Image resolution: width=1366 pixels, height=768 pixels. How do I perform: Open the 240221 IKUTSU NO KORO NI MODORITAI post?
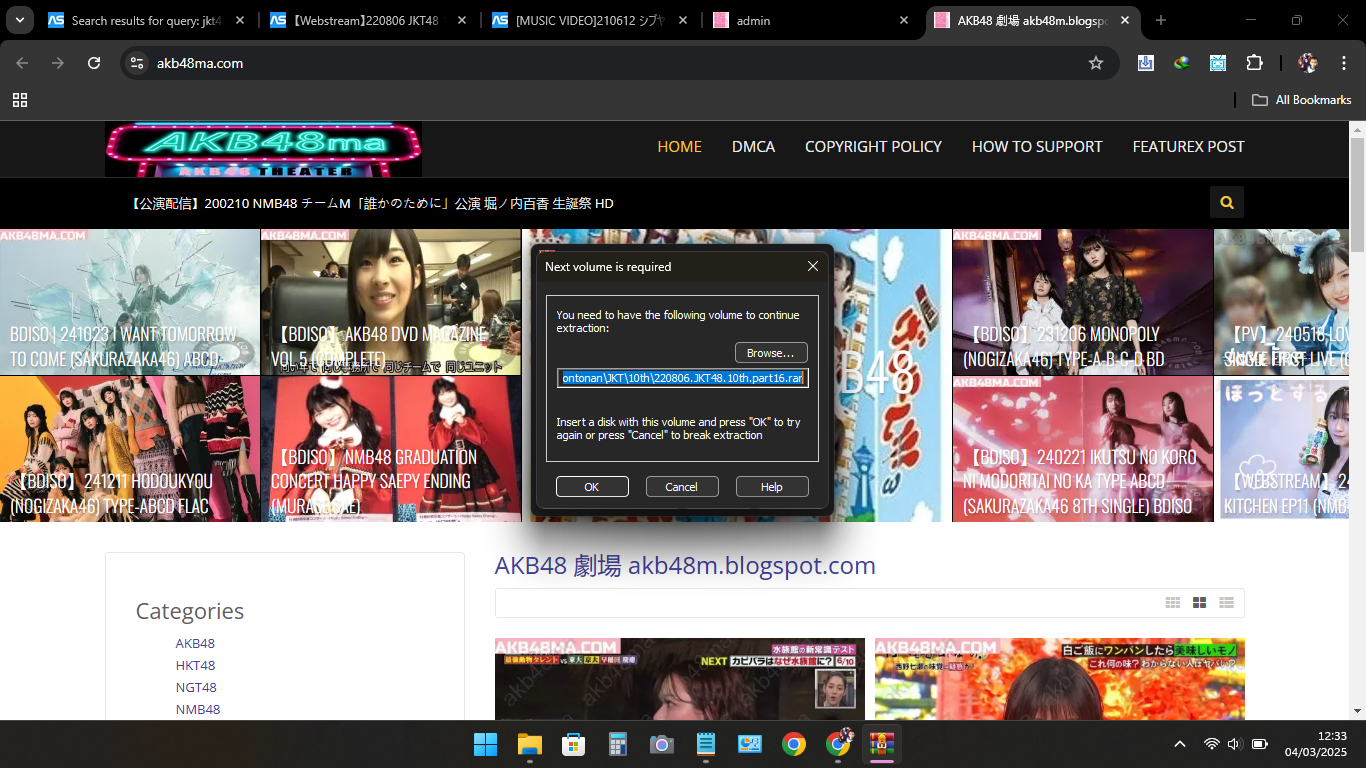(x=1083, y=449)
